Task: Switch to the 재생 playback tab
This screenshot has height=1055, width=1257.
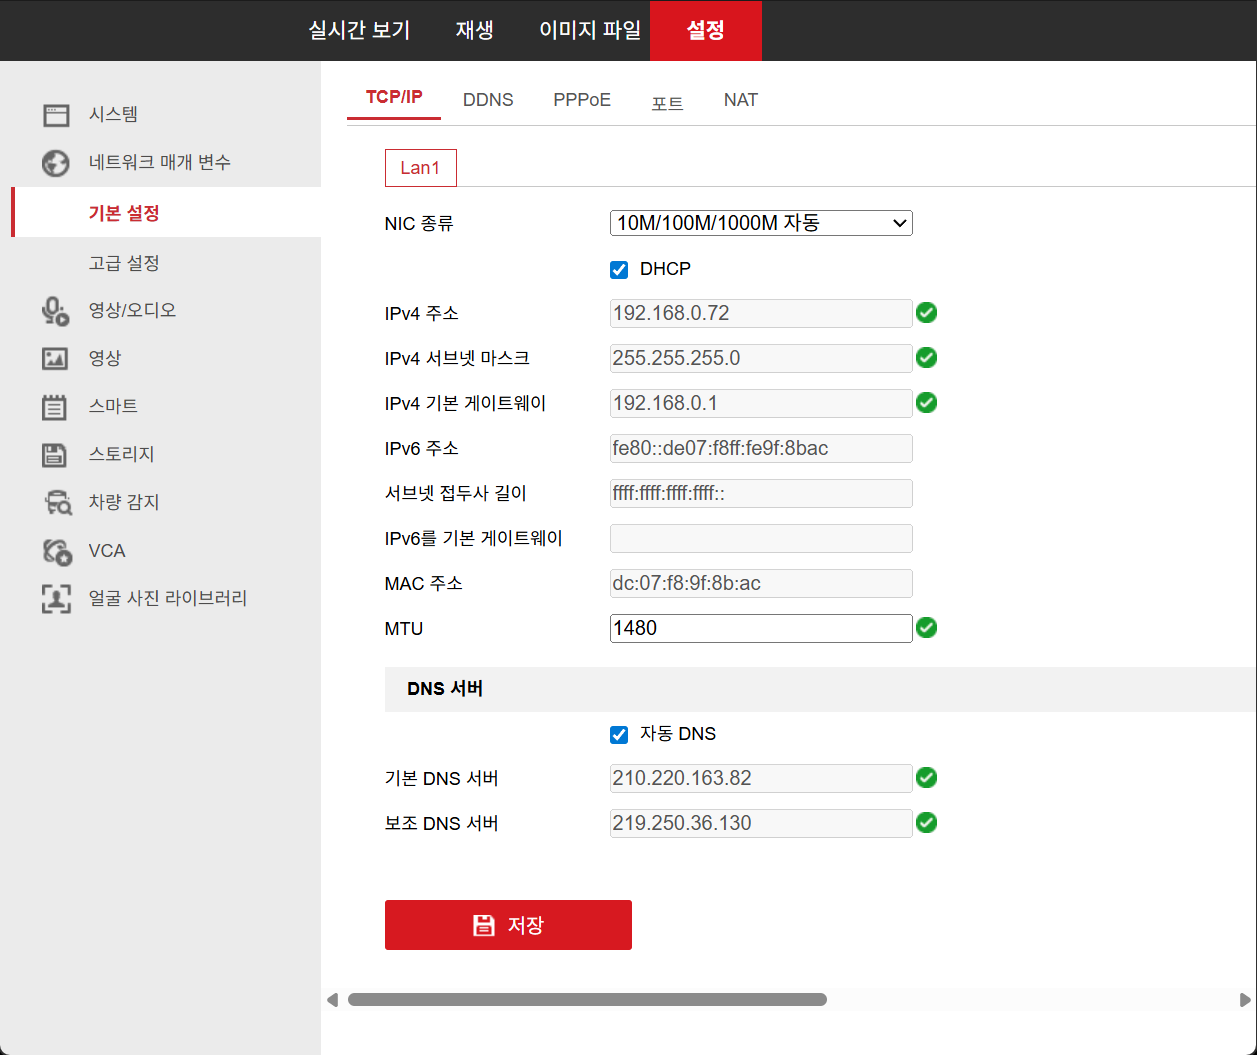Action: pos(475,30)
